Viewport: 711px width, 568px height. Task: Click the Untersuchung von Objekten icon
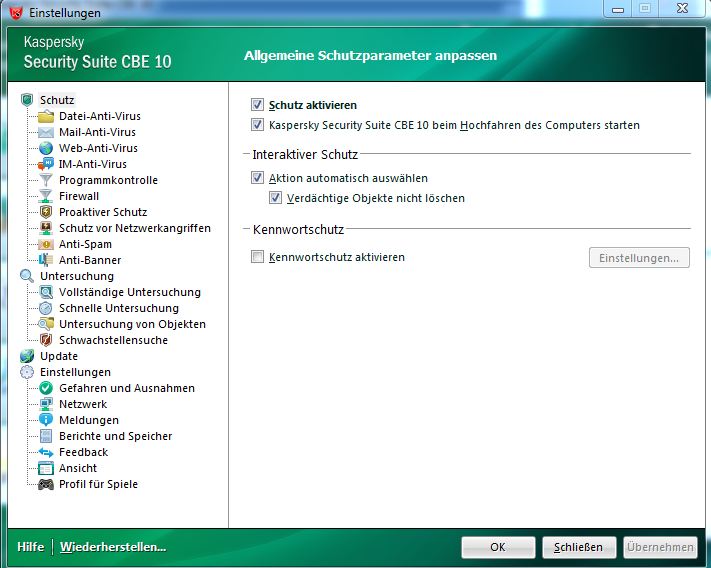[46, 324]
